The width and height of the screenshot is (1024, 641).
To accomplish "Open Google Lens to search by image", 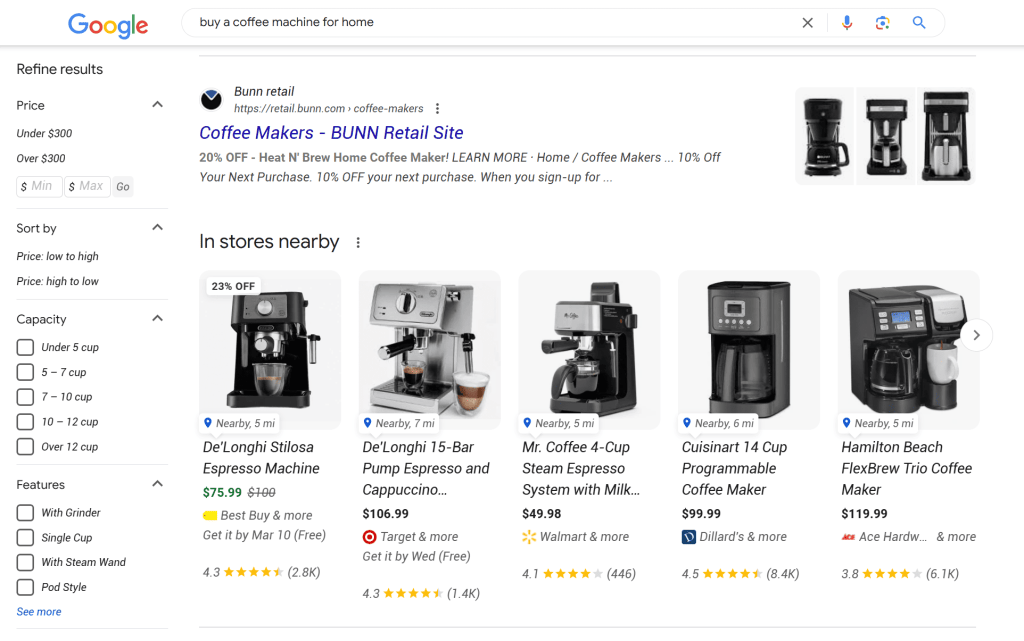I will (x=883, y=22).
